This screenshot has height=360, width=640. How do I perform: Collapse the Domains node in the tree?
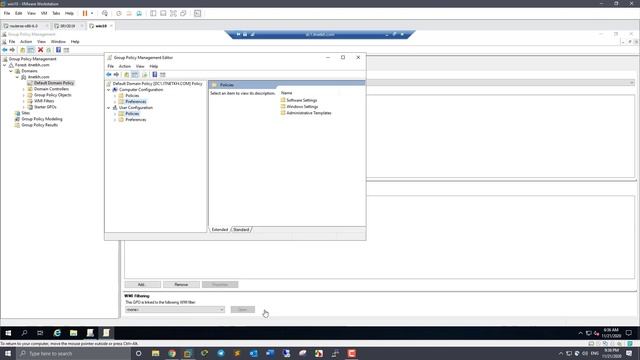[11, 71]
